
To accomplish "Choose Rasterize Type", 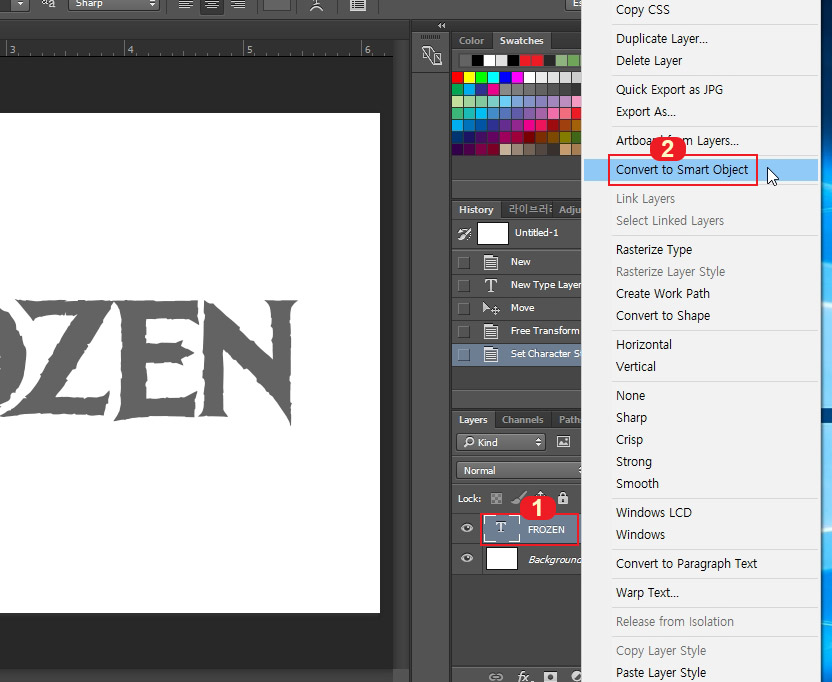I will (x=654, y=250).
